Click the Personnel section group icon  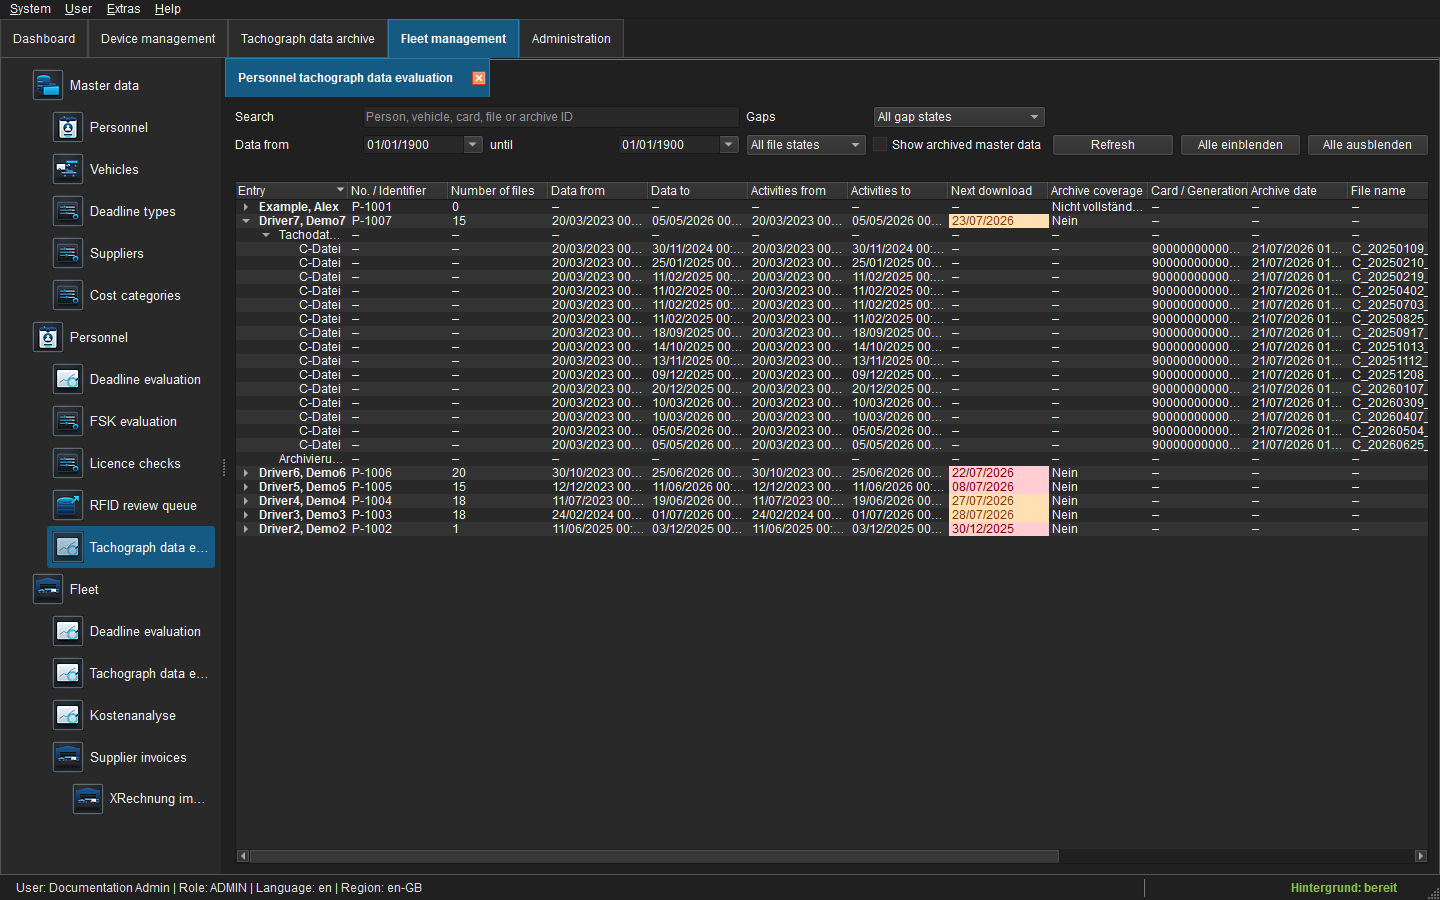coord(48,337)
